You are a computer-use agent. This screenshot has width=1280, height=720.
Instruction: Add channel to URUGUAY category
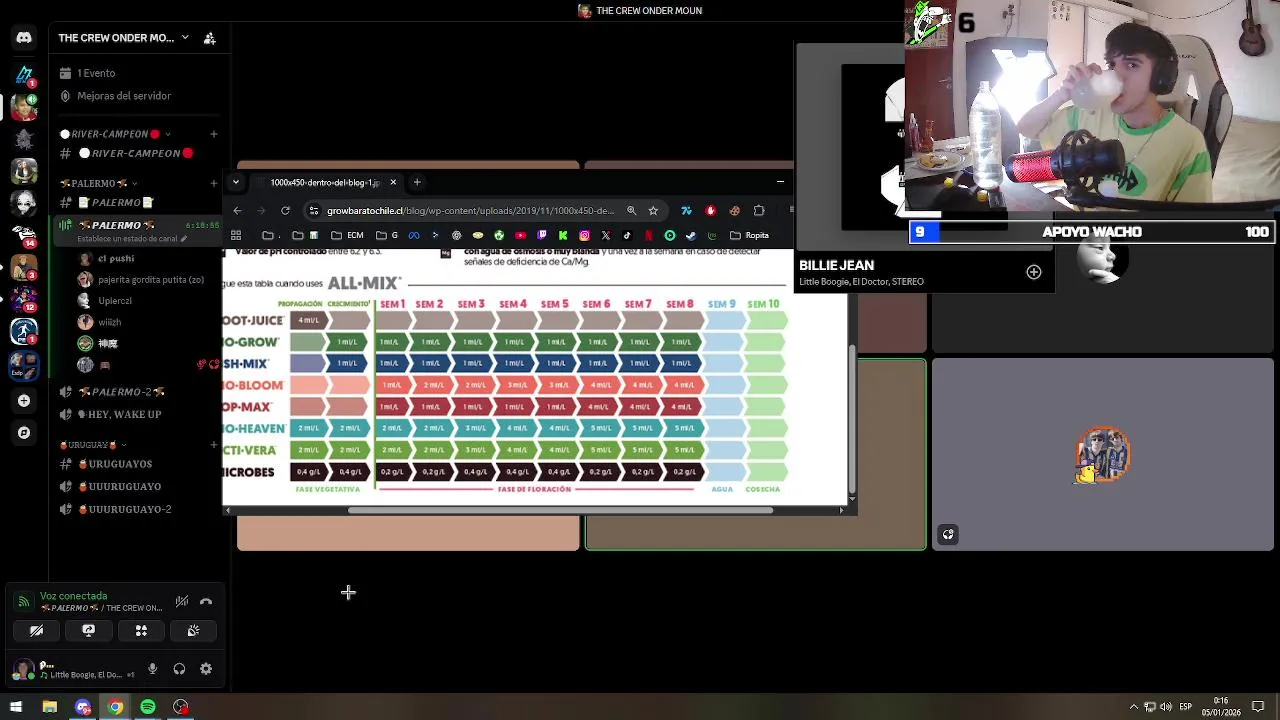coord(214,445)
